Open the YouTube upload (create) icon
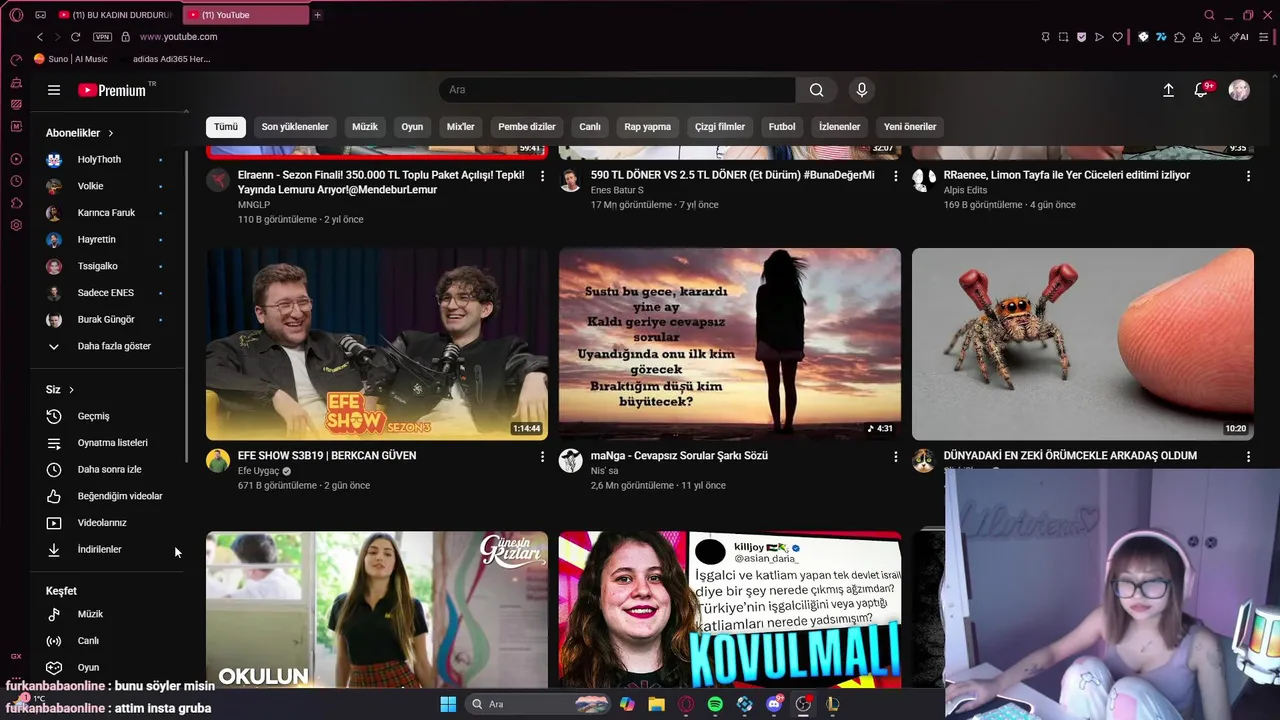Image resolution: width=1280 pixels, height=720 pixels. [x=1168, y=90]
